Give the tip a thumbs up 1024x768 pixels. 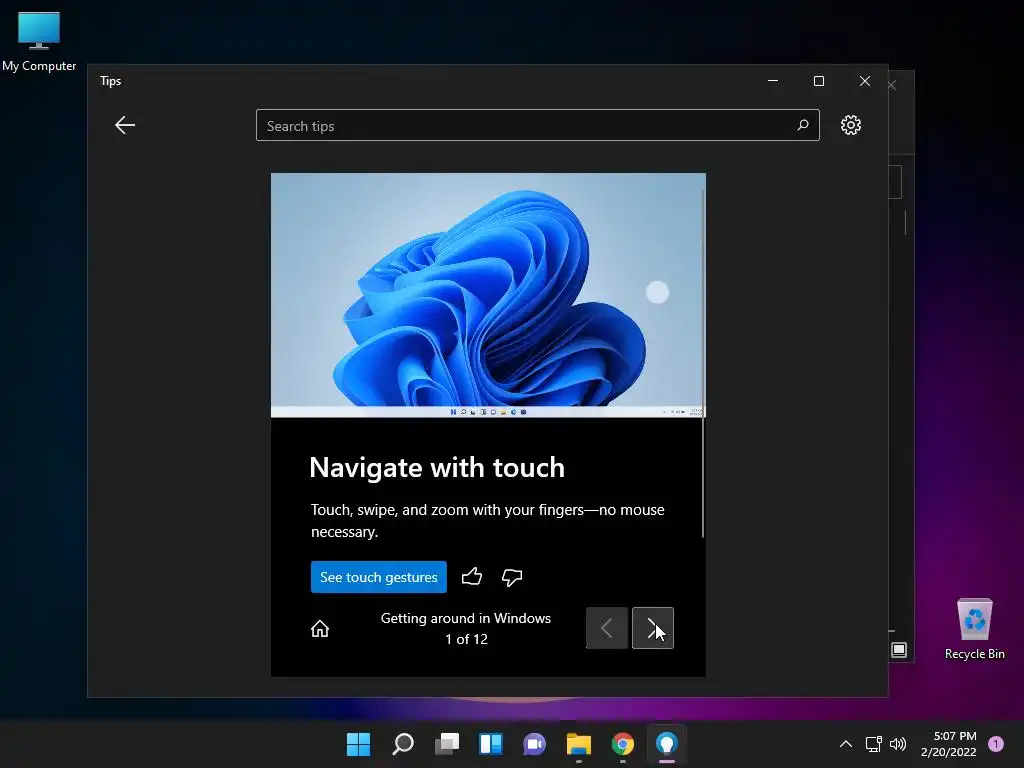point(472,577)
